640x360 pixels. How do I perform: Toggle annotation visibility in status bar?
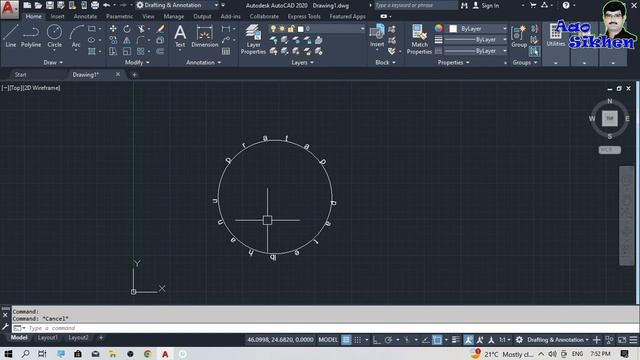468,340
